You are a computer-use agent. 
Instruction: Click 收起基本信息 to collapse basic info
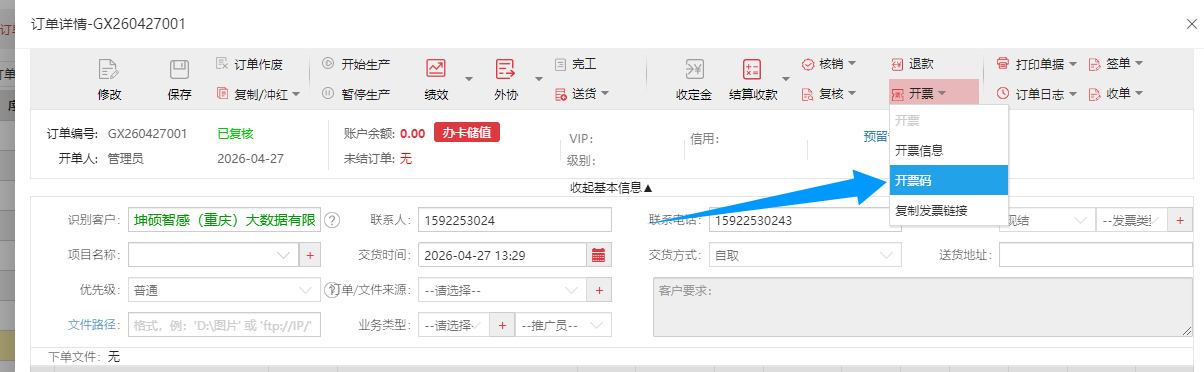[x=611, y=187]
